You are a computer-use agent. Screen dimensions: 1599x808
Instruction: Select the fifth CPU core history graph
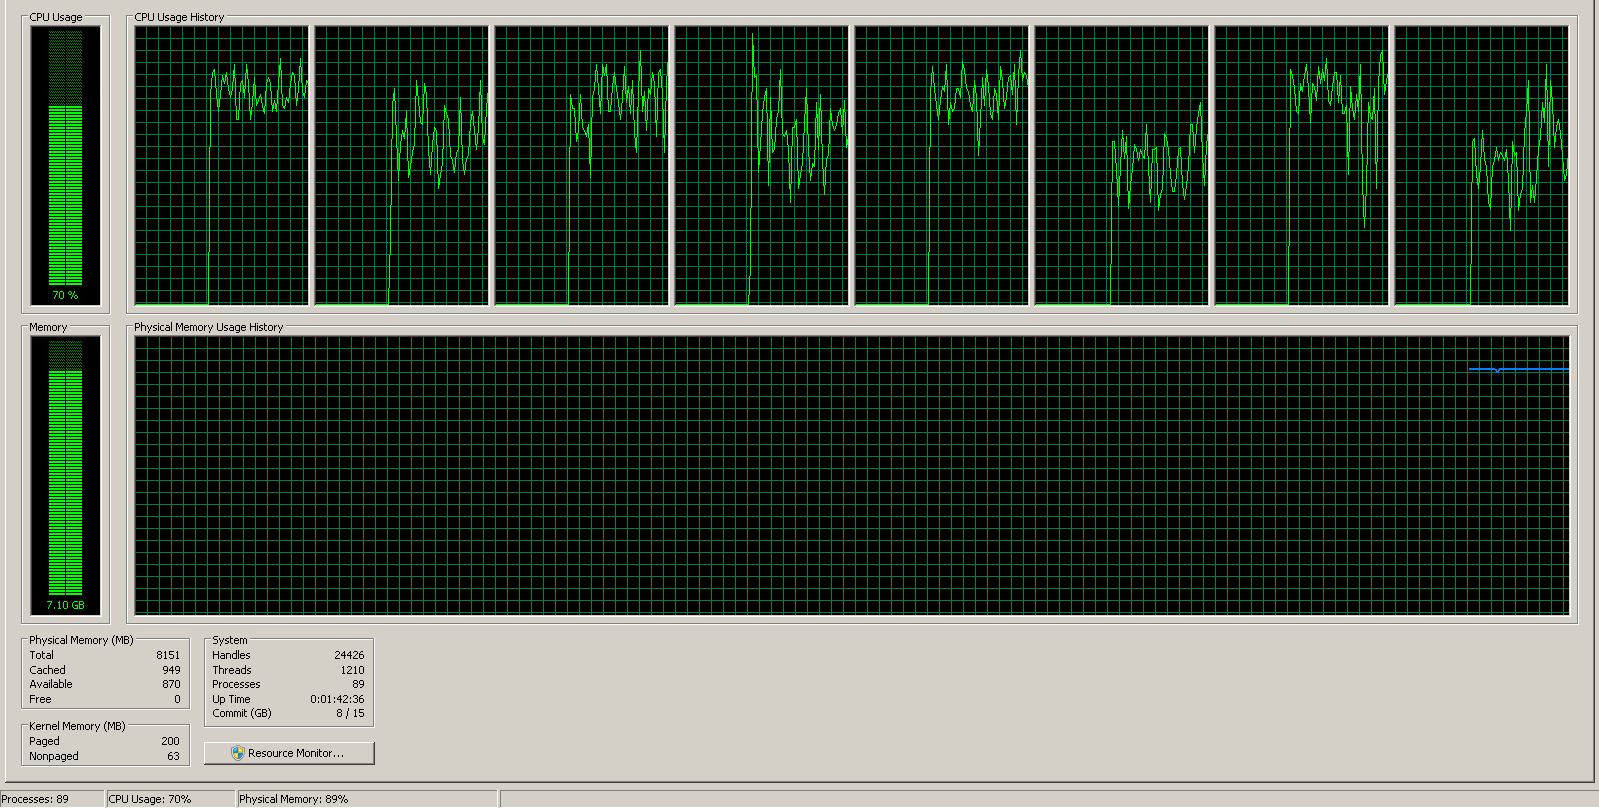click(x=941, y=165)
